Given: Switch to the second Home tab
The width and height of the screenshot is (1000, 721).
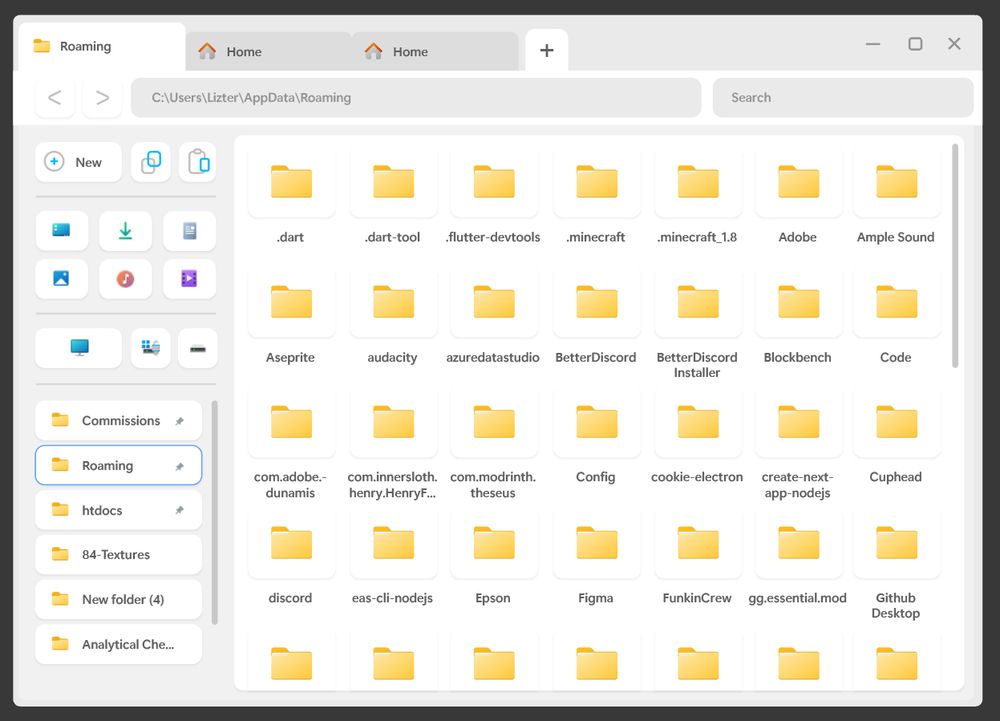Looking at the screenshot, I should click(x=435, y=52).
